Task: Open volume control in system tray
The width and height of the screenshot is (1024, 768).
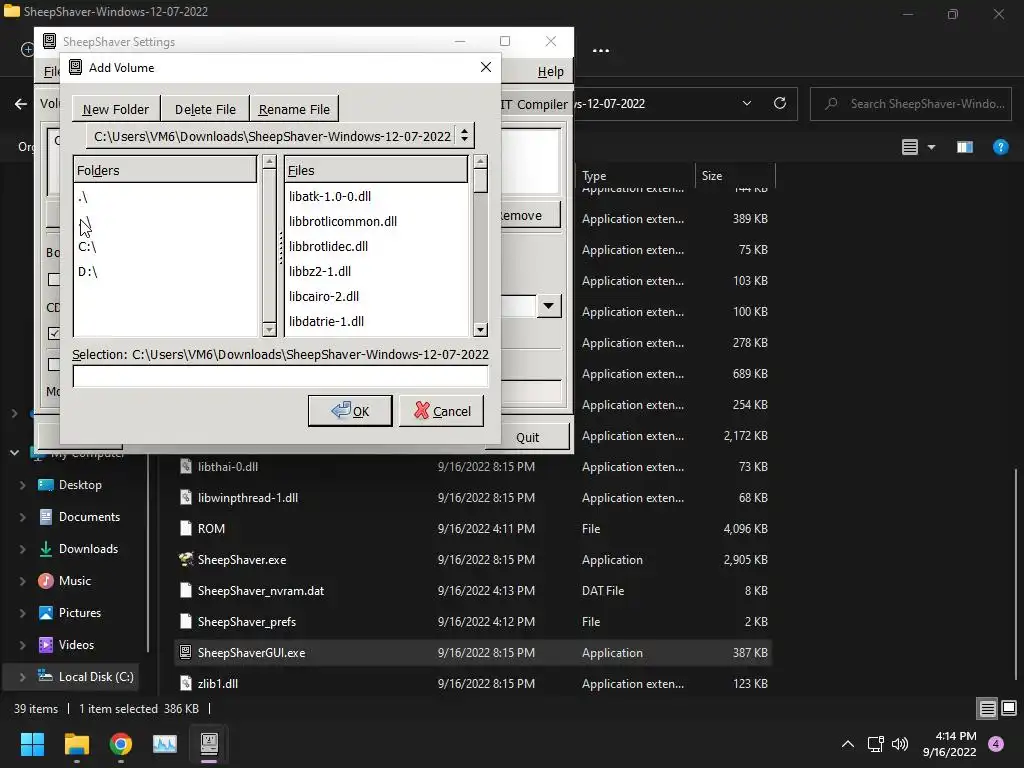Action: tap(900, 744)
